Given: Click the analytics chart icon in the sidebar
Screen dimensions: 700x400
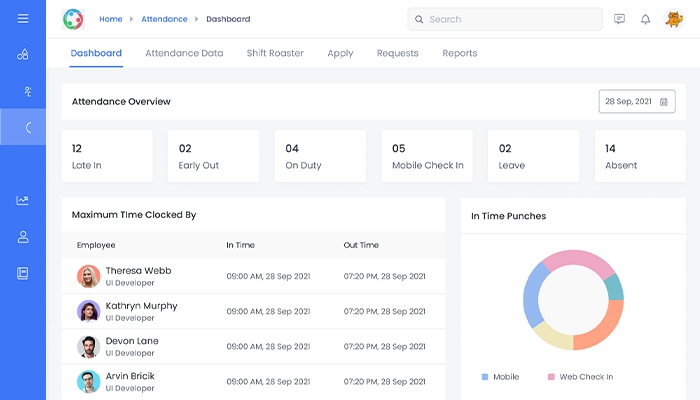Looking at the screenshot, I should pos(23,200).
